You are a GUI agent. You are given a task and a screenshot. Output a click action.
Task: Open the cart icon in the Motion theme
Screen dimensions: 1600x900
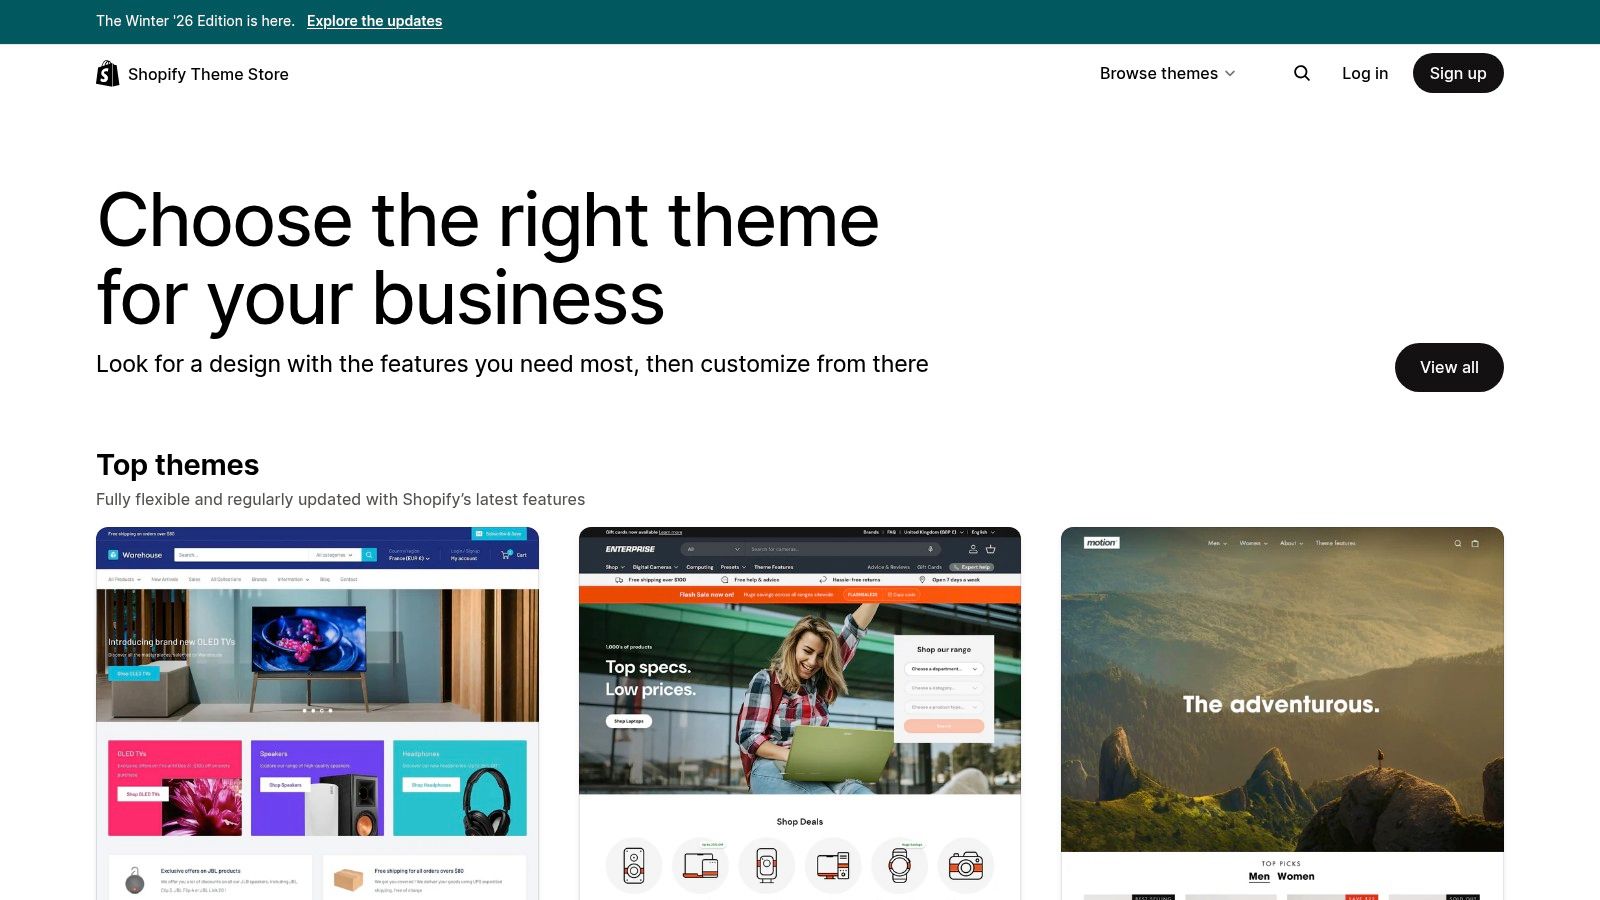pos(1474,543)
